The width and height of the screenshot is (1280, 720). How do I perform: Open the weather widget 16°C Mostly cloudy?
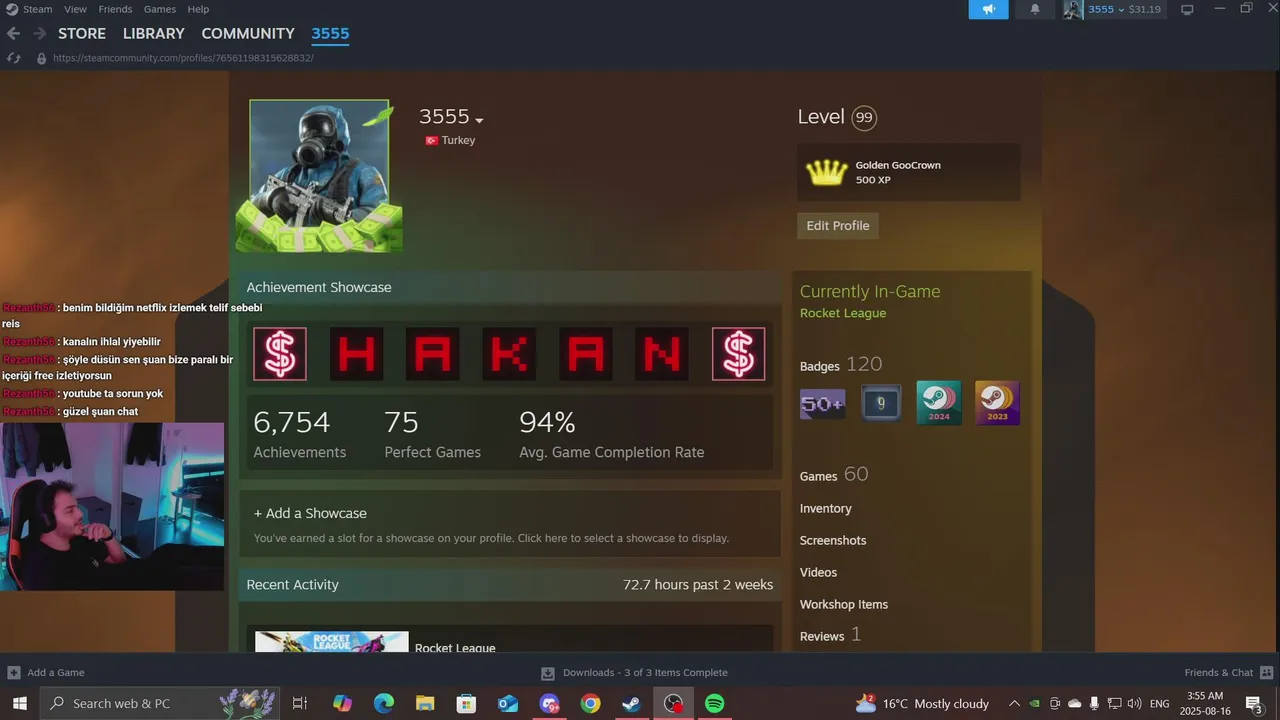(922, 703)
